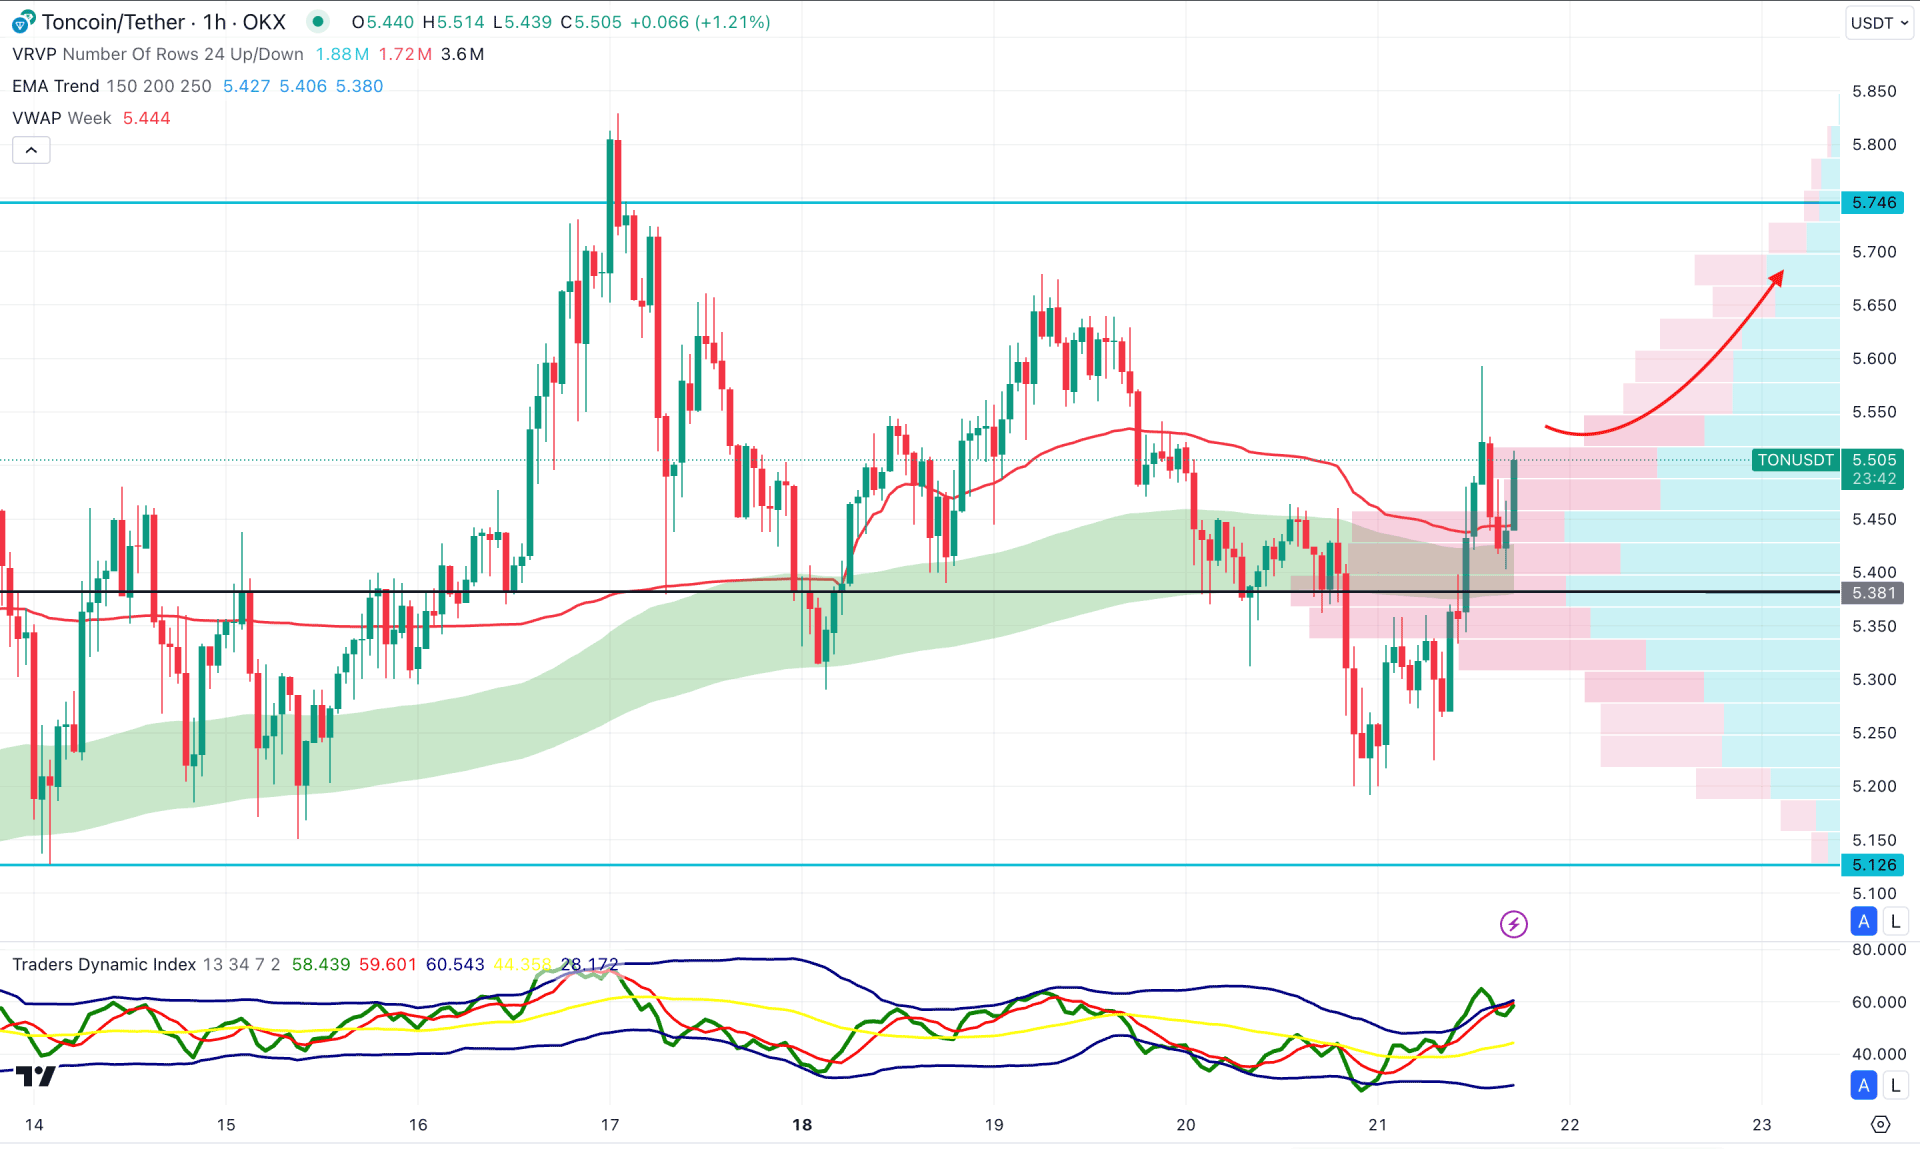Image resolution: width=1920 pixels, height=1149 pixels.
Task: Click the VRVP total 3.6M value
Action: click(x=463, y=54)
